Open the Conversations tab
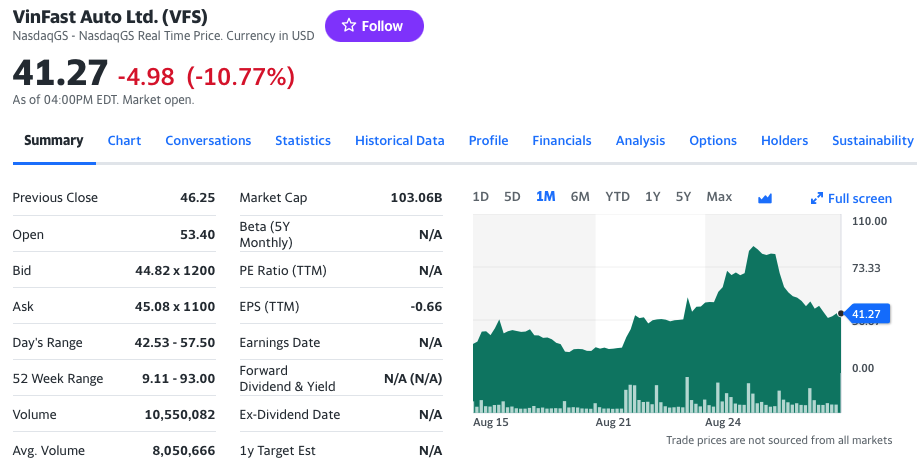This screenshot has height=471, width=917. pos(208,140)
